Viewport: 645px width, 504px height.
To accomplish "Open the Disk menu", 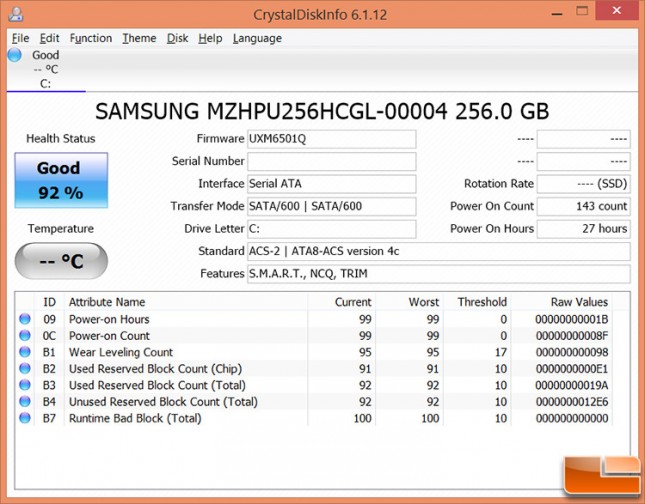I will (x=177, y=38).
